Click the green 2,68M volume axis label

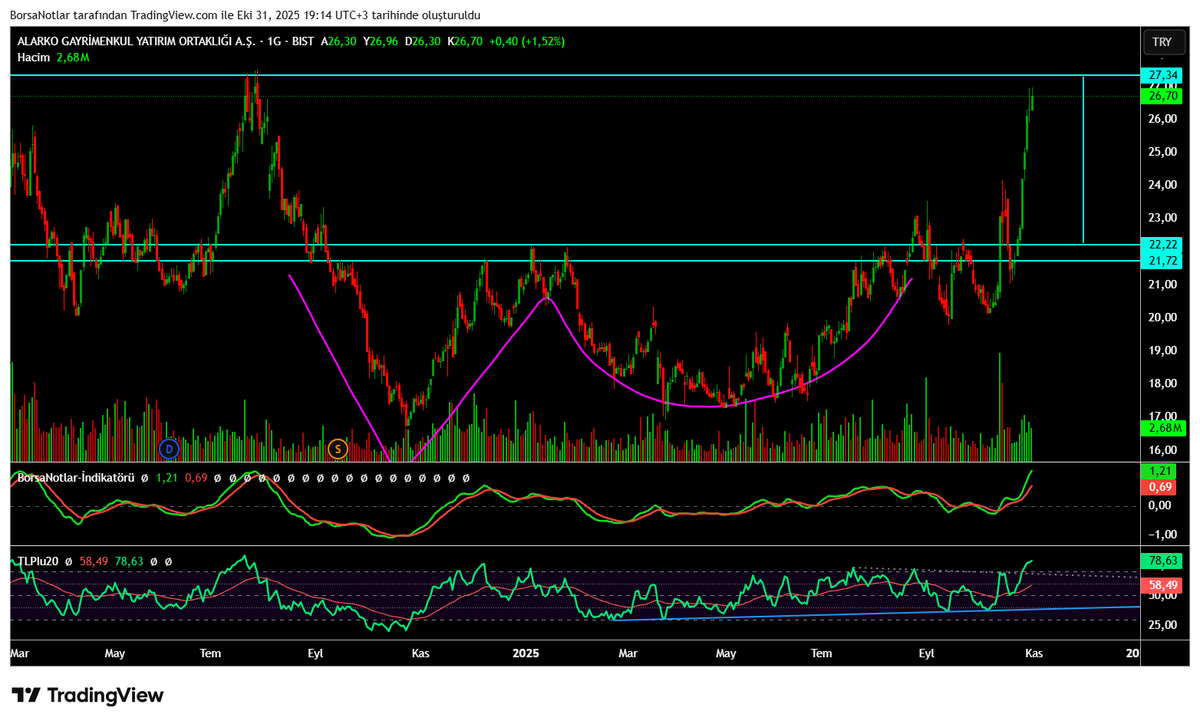1162,428
